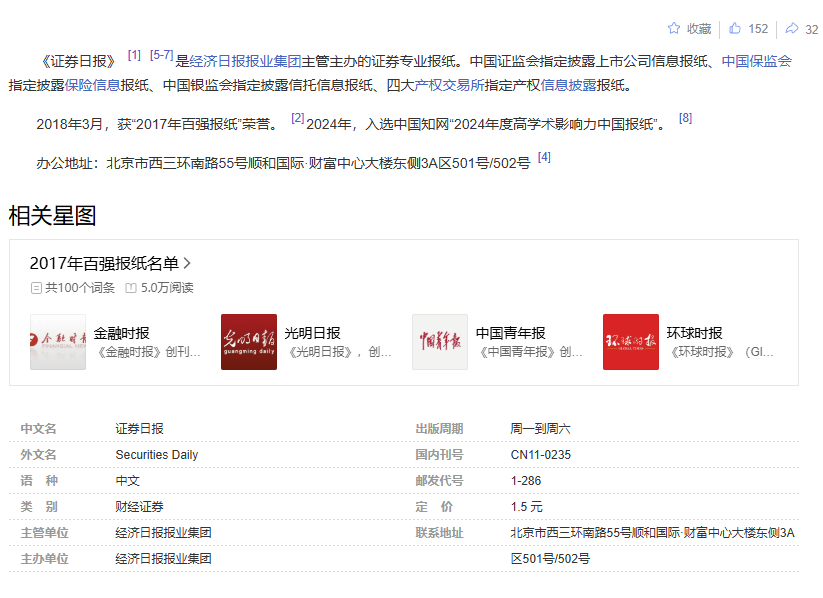This screenshot has height=598, width=823.
Task: Click the value 1-286
Action: [525, 480]
